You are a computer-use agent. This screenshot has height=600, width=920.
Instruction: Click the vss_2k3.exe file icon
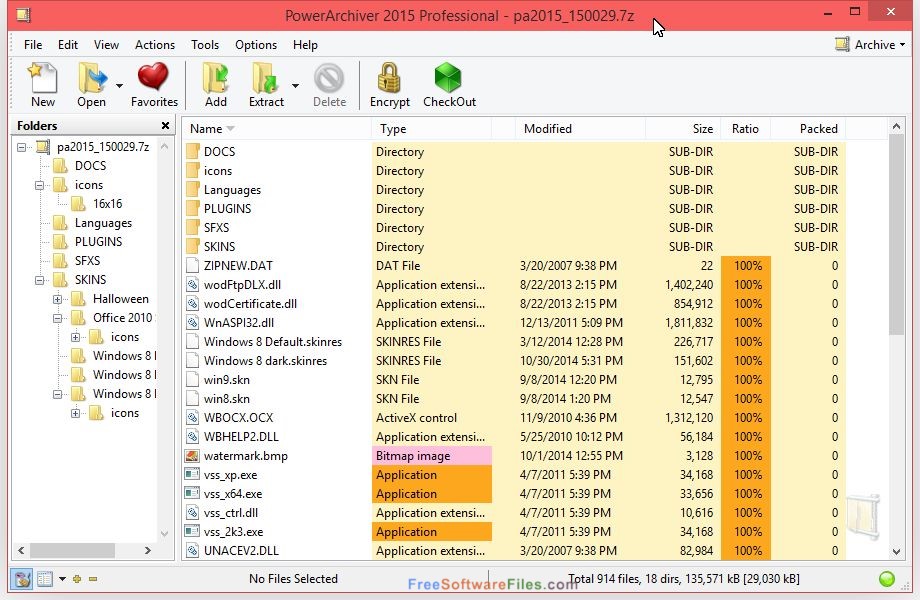(x=191, y=531)
